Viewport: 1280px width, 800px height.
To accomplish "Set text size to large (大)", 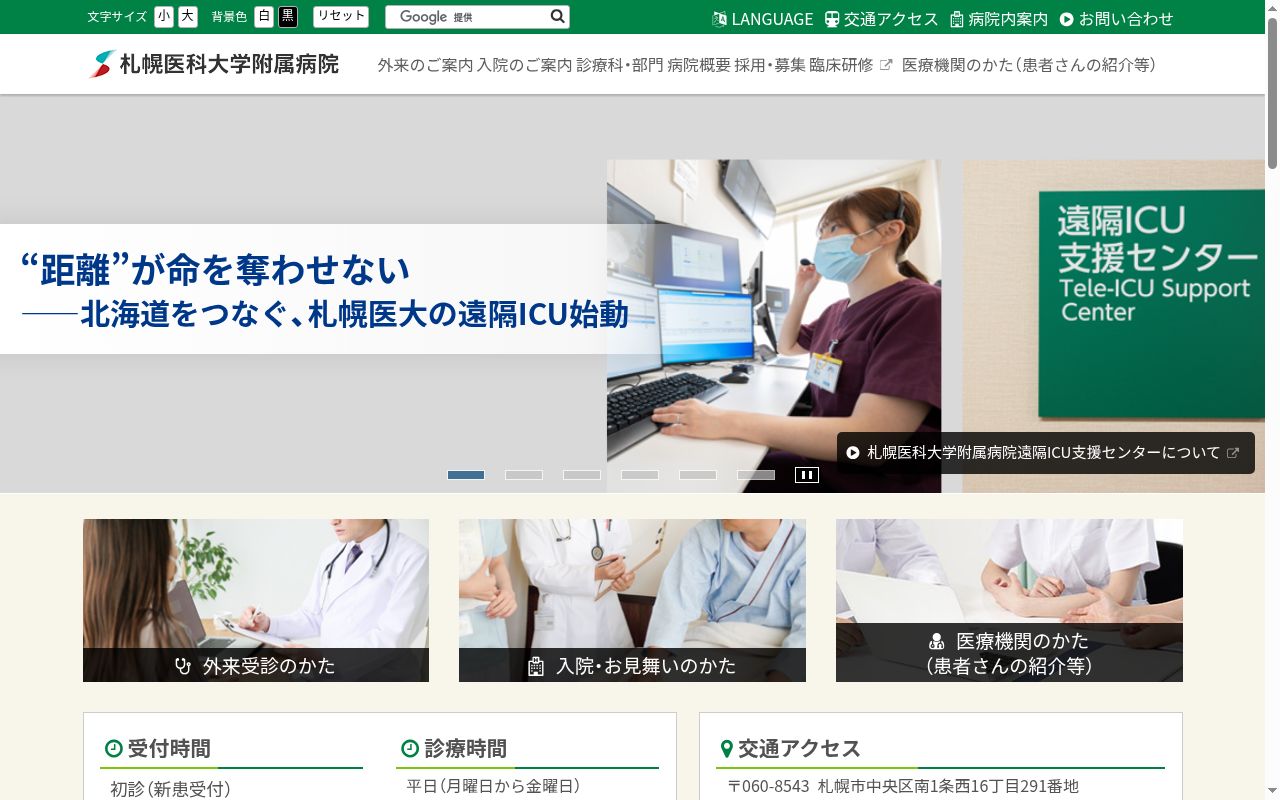I will [188, 17].
